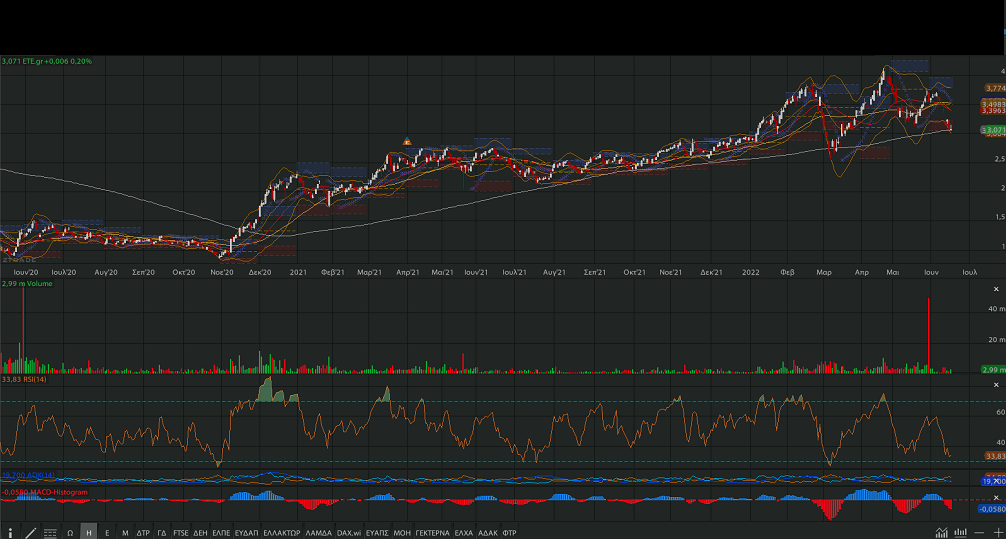
Task: Close the RSI(14) indicator panel
Action: click(996, 384)
